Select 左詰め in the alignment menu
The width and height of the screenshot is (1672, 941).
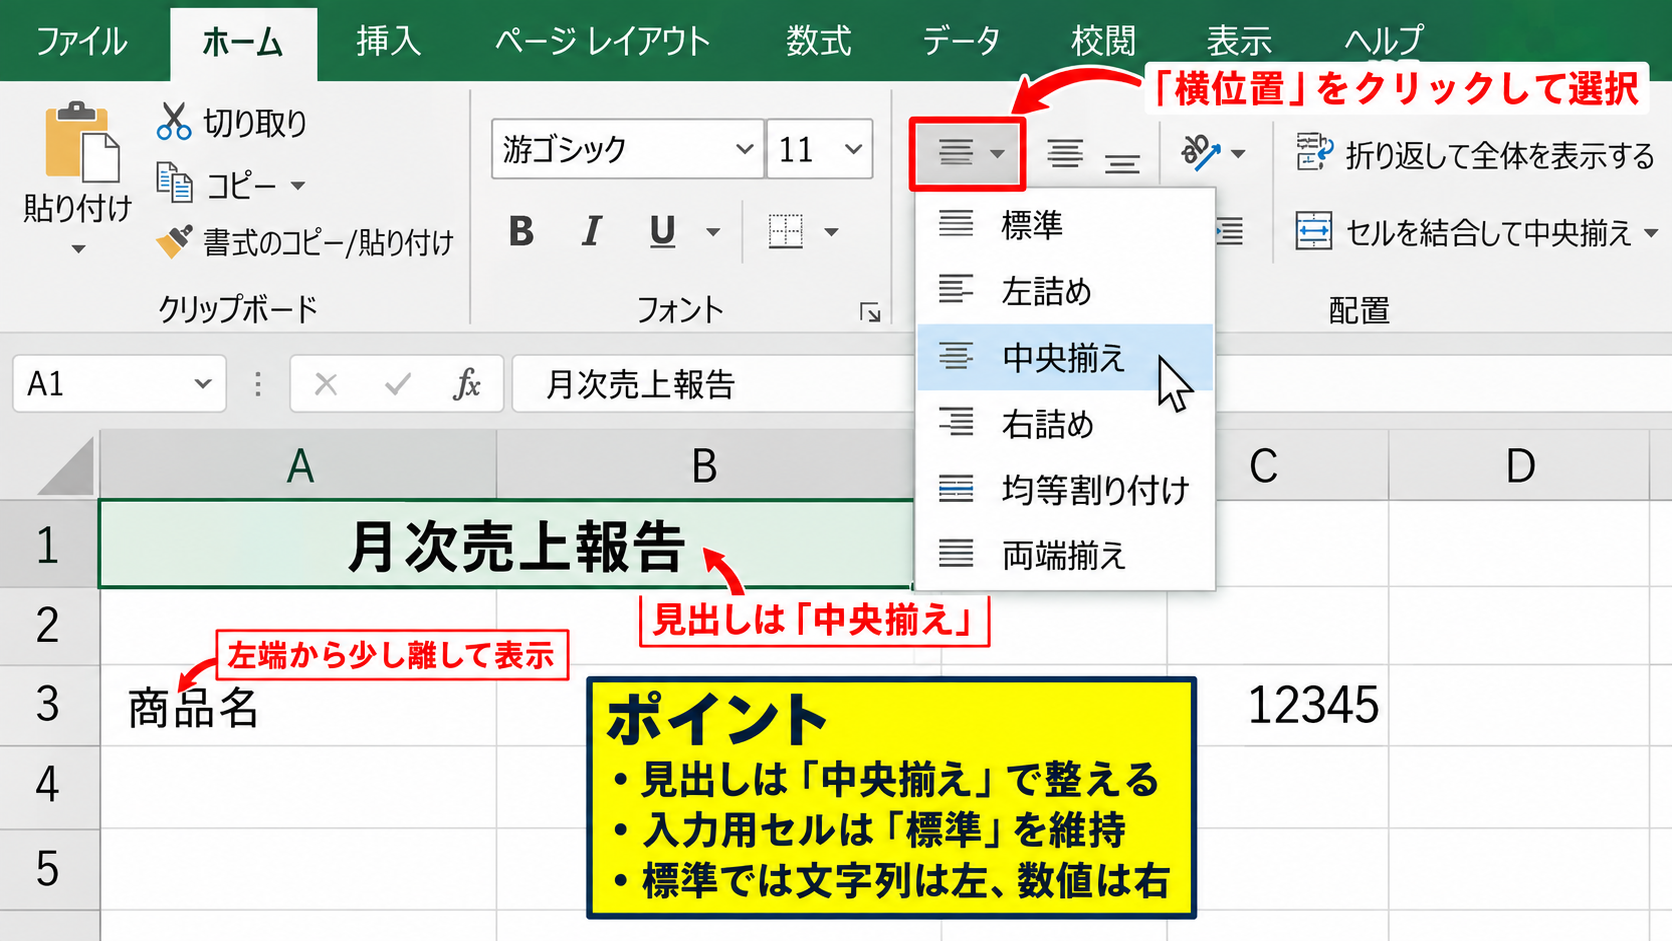(x=1065, y=291)
